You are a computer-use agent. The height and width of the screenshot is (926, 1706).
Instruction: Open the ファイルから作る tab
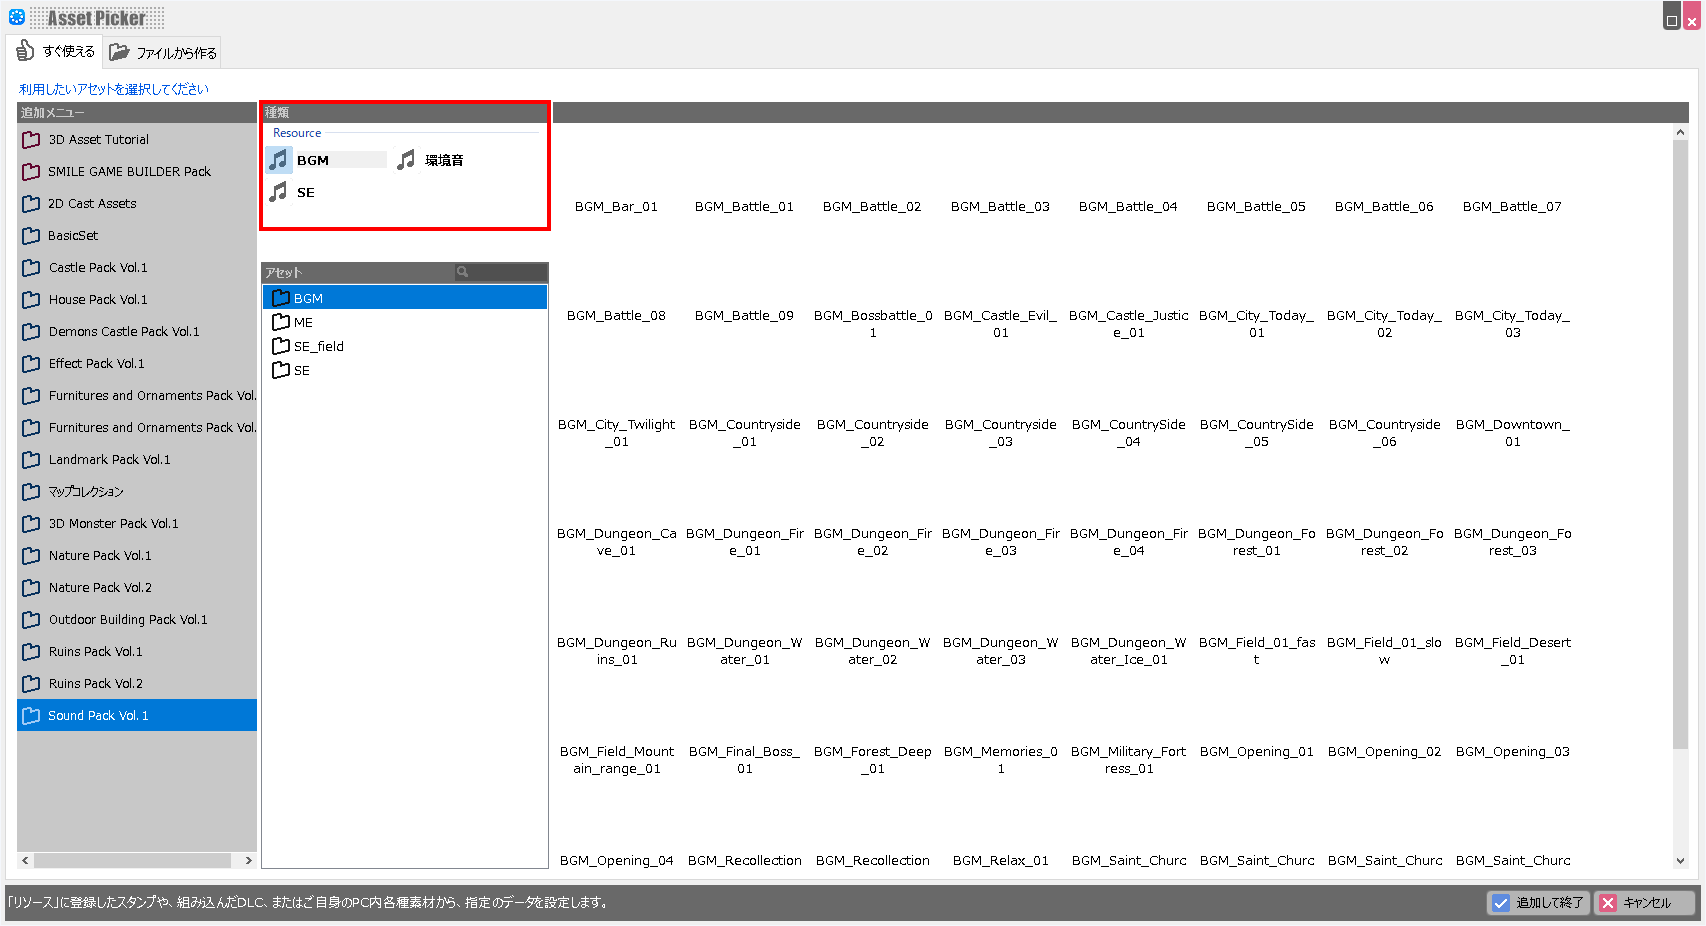click(x=163, y=53)
